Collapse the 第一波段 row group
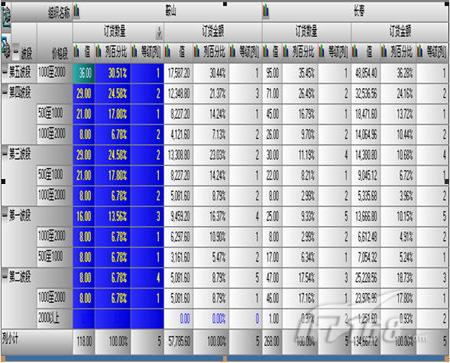 coord(5,215)
